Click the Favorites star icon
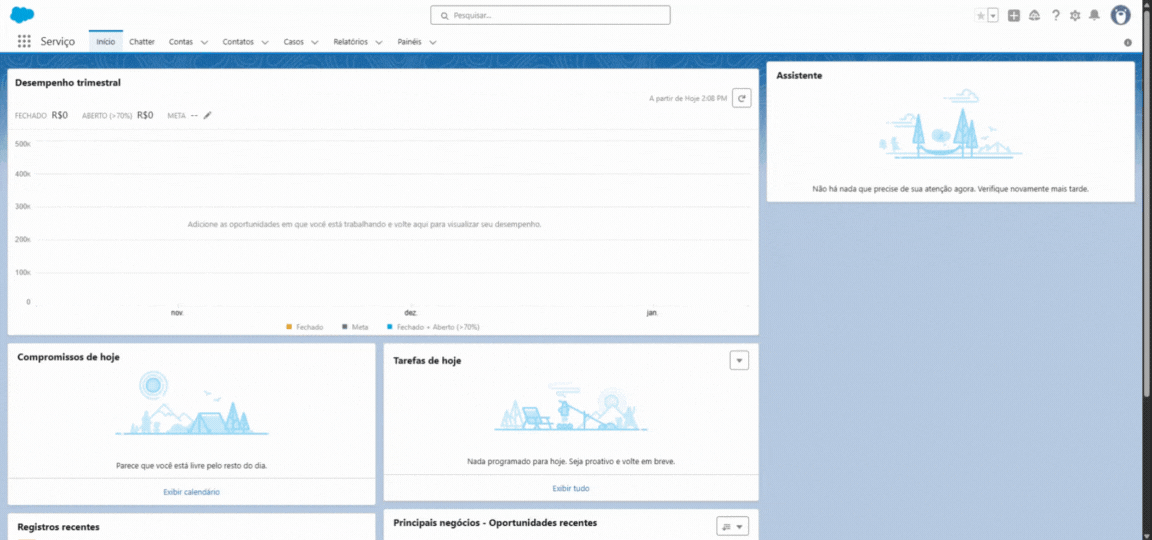This screenshot has height=540, width=1152. tap(981, 15)
